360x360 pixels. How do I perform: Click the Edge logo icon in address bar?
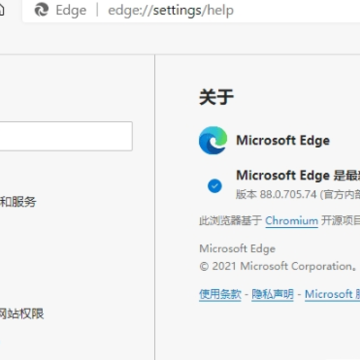42,10
